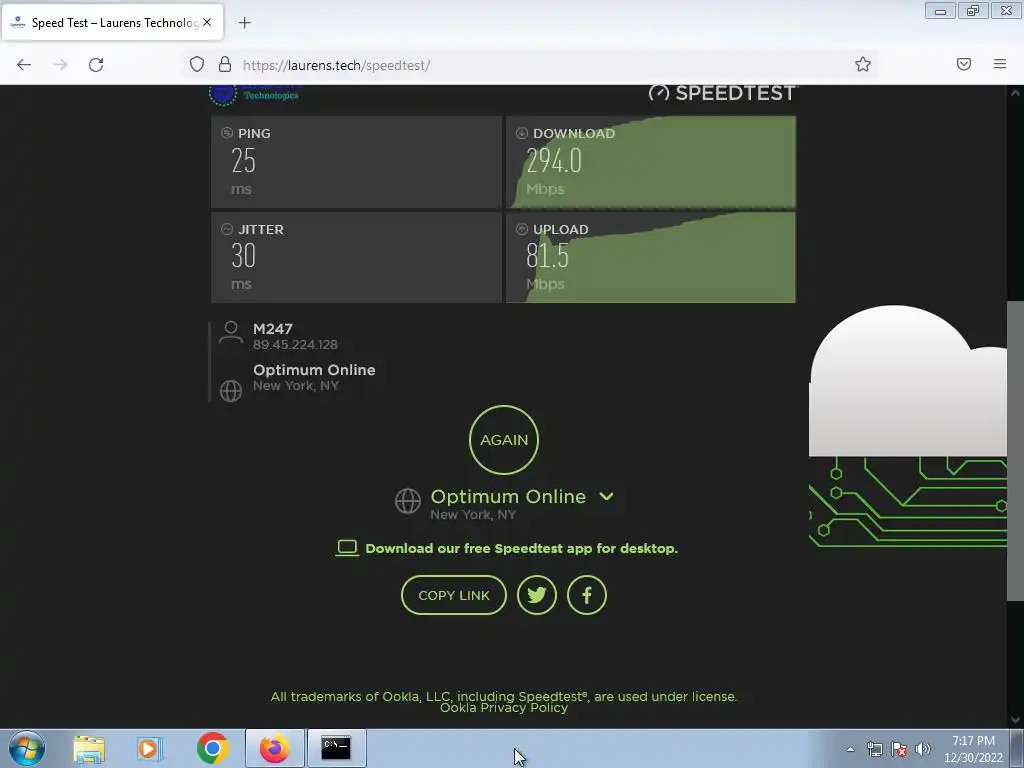Screen dimensions: 1024x768
Task: Expand the Optimum Online server dropdown
Action: (606, 496)
